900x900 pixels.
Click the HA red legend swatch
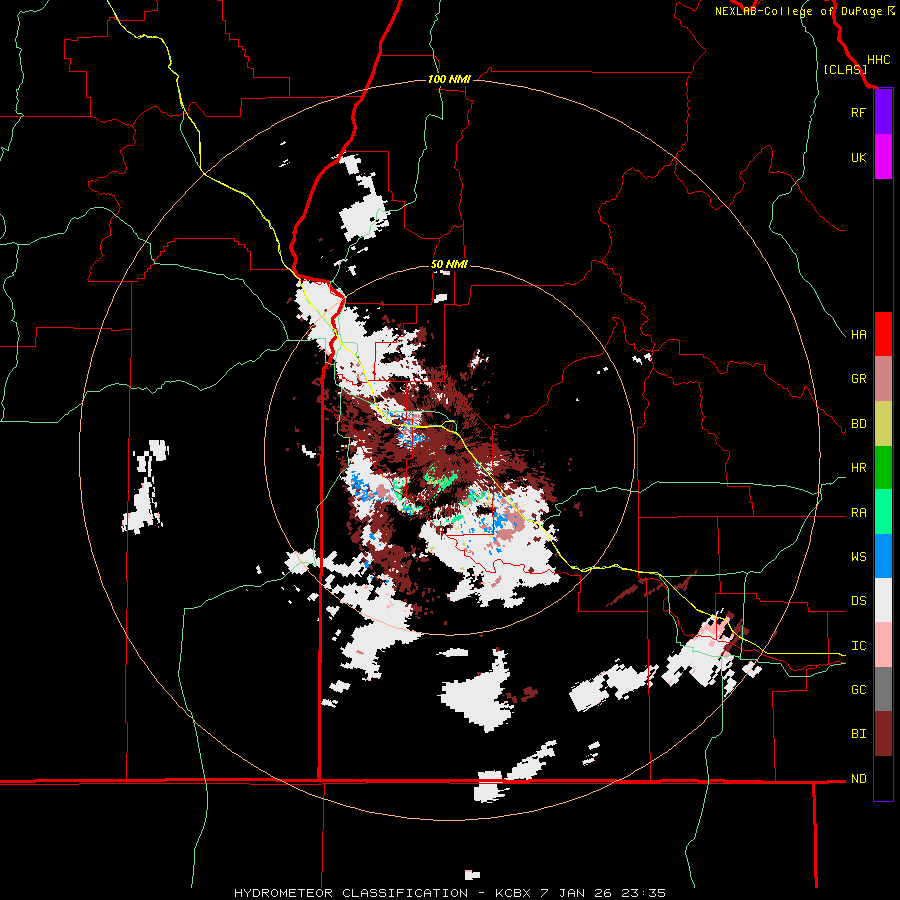point(883,334)
